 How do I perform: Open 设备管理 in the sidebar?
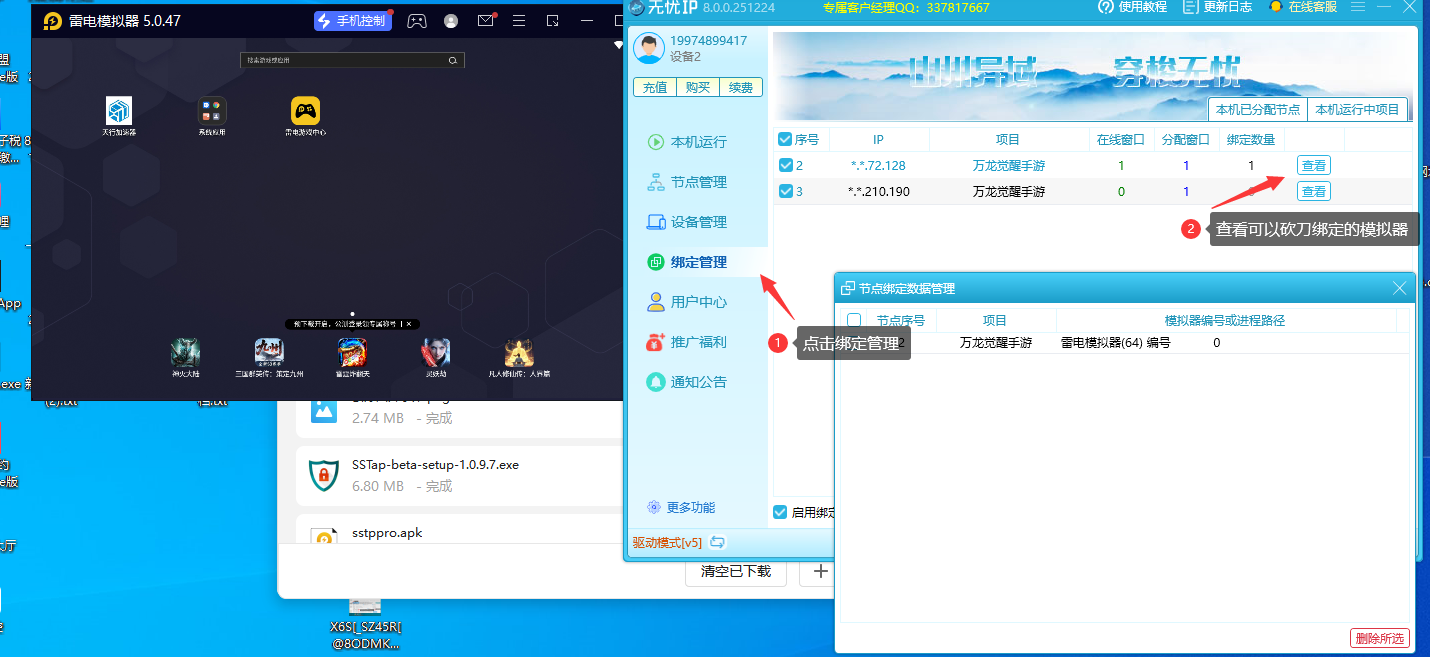pos(687,222)
